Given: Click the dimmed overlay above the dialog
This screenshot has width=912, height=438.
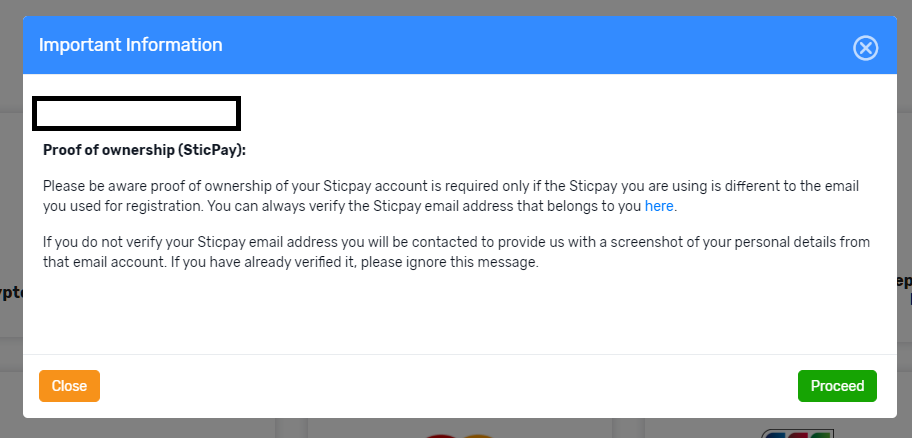Looking at the screenshot, I should [x=456, y=8].
